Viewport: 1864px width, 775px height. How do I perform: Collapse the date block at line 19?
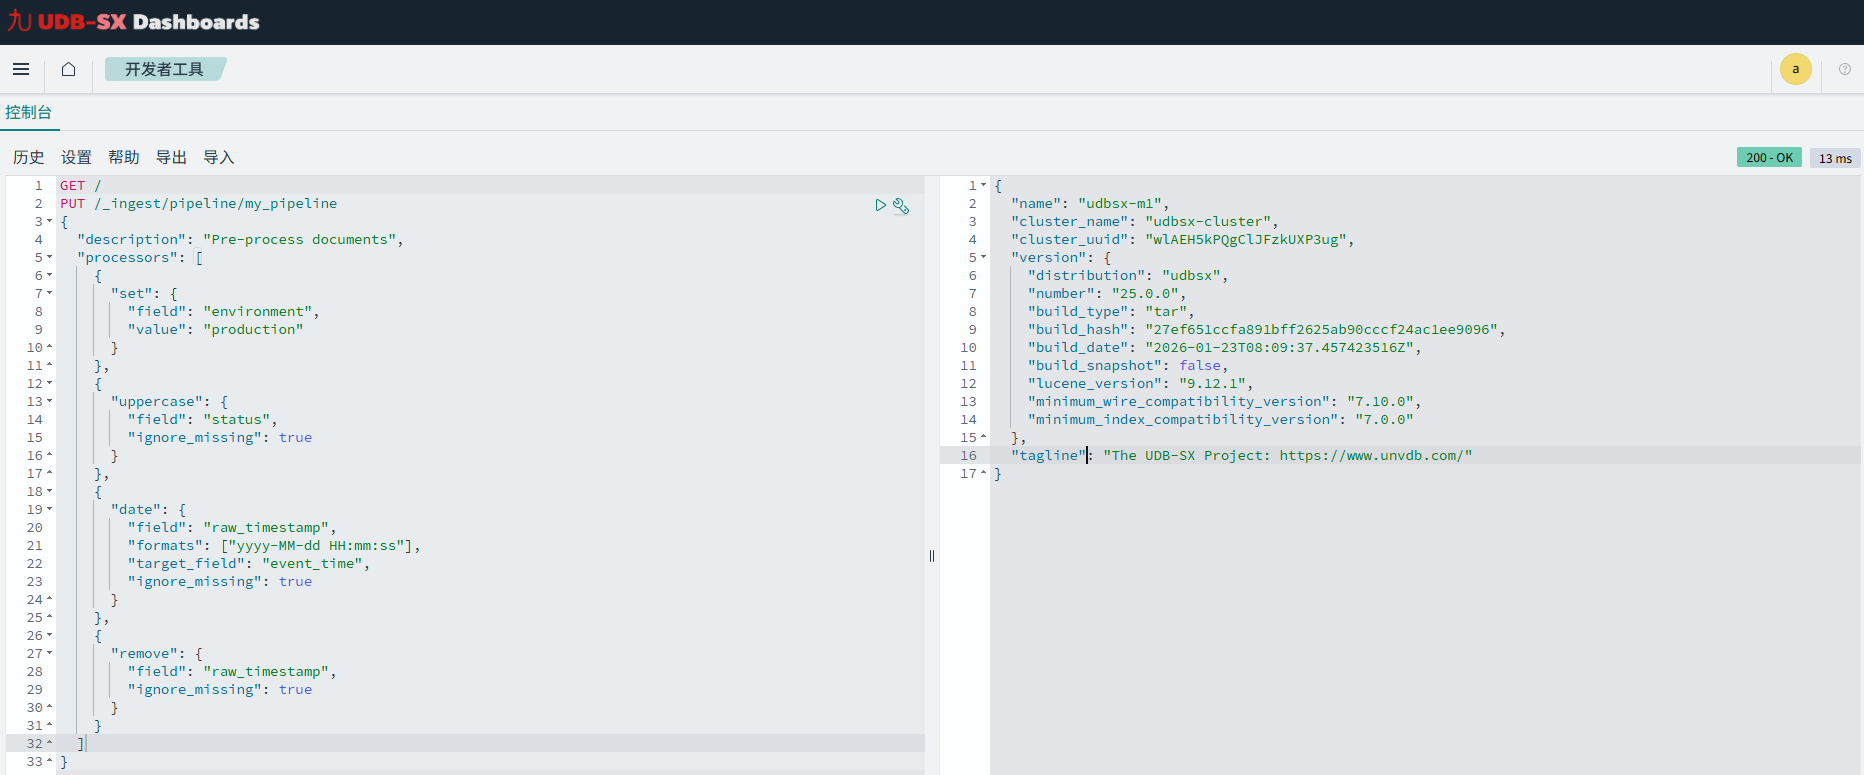49,510
